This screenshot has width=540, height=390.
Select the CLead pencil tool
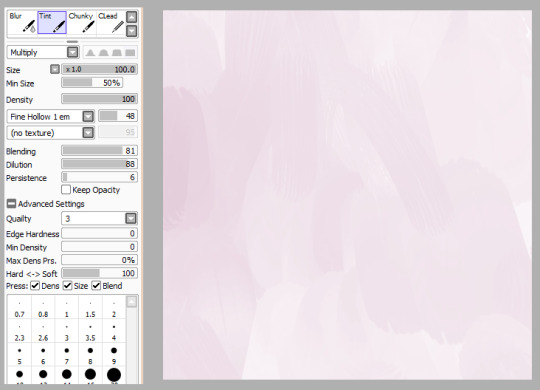point(111,22)
